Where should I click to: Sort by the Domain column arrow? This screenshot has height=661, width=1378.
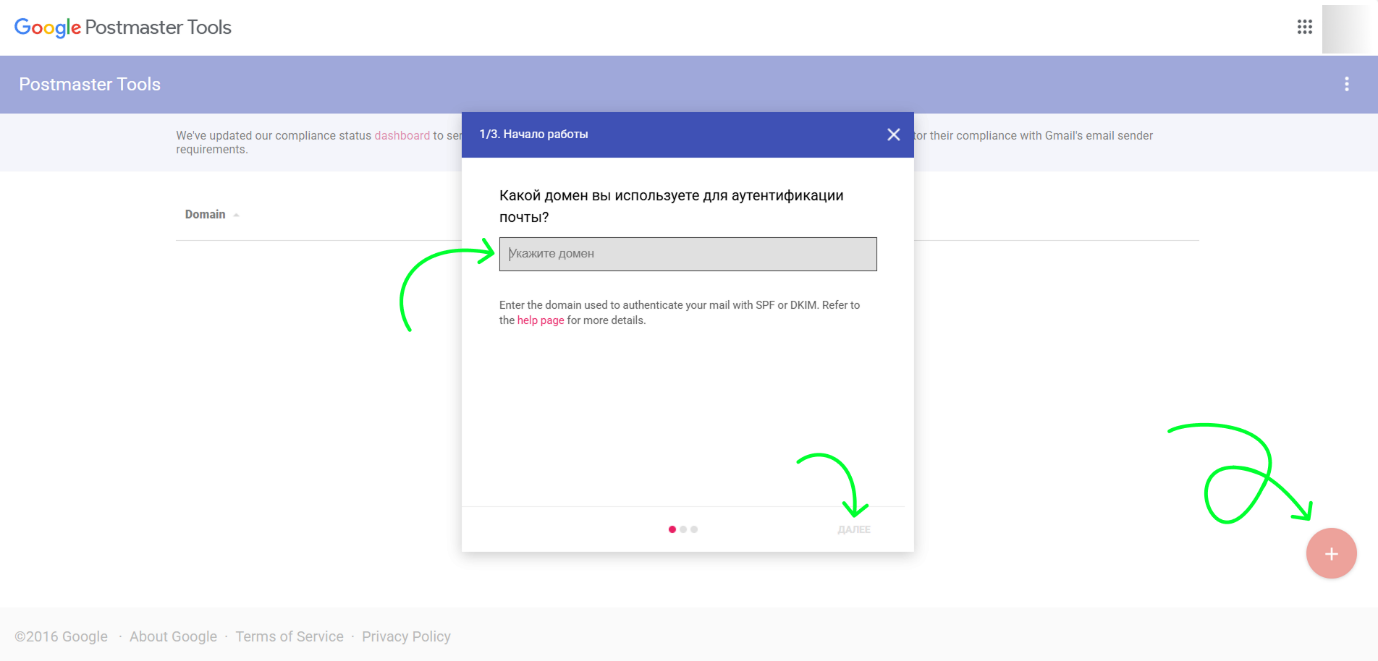pyautogui.click(x=236, y=215)
